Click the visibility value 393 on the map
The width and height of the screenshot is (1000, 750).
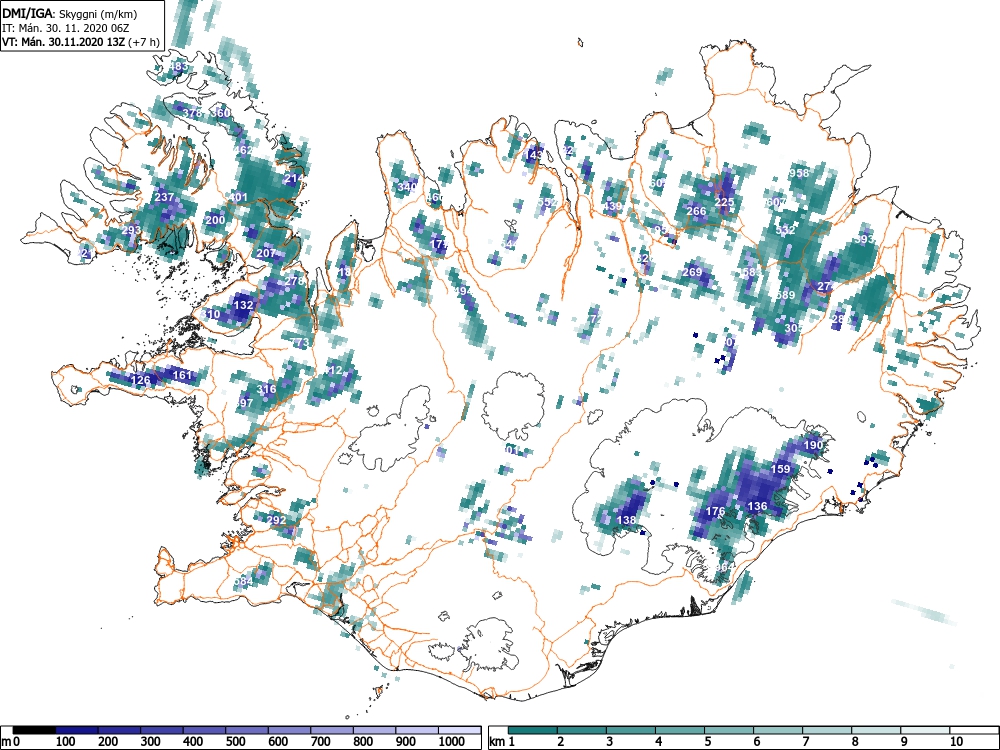pos(865,239)
